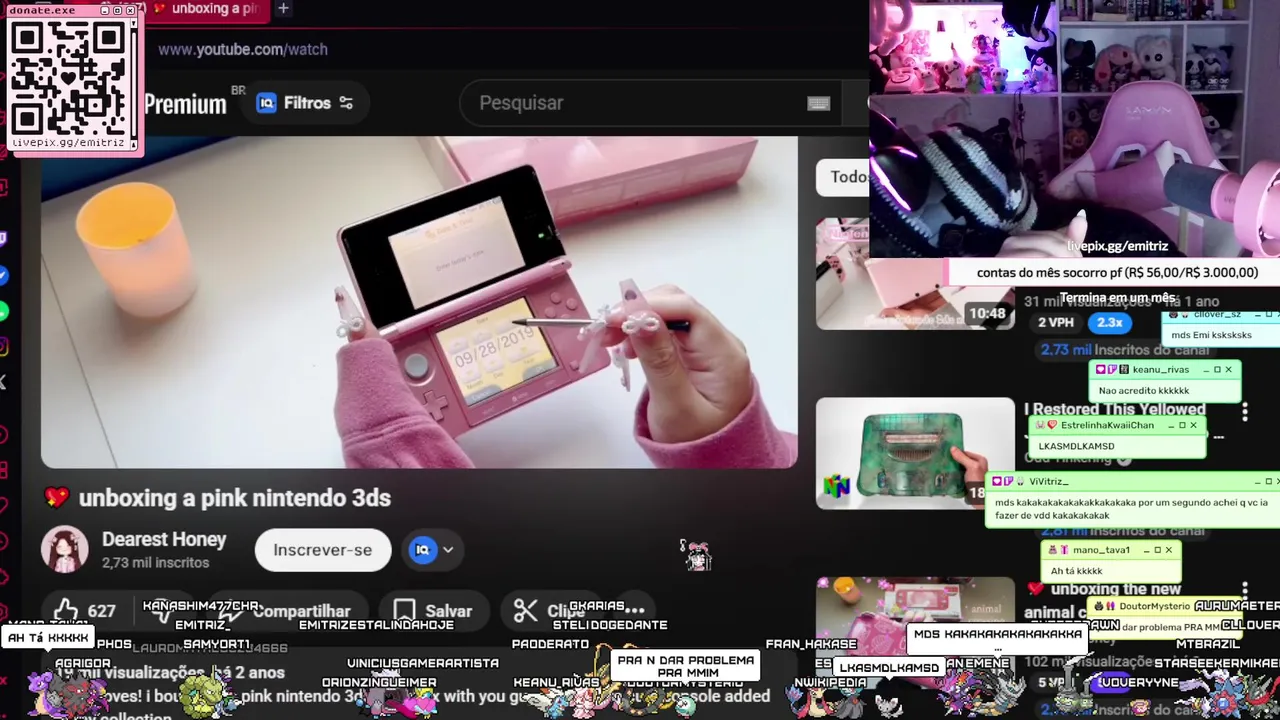Expand the blue IQ dropdown next to Inscrever-se
Image resolution: width=1280 pixels, height=720 pixels.
[433, 550]
